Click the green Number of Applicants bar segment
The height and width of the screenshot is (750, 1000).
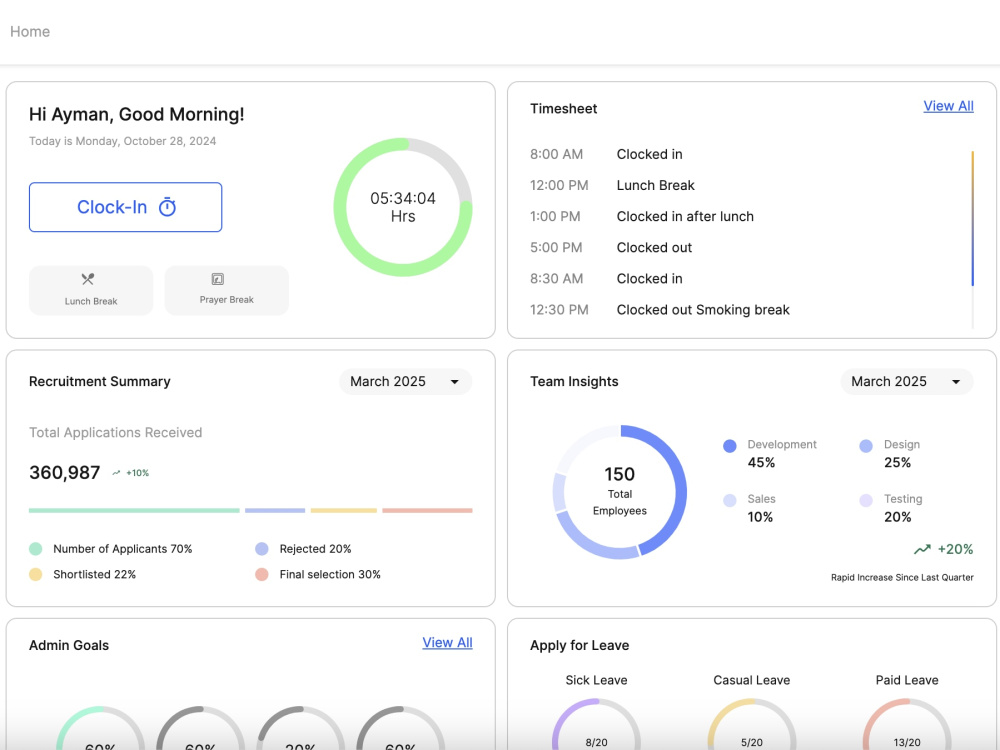coord(134,510)
